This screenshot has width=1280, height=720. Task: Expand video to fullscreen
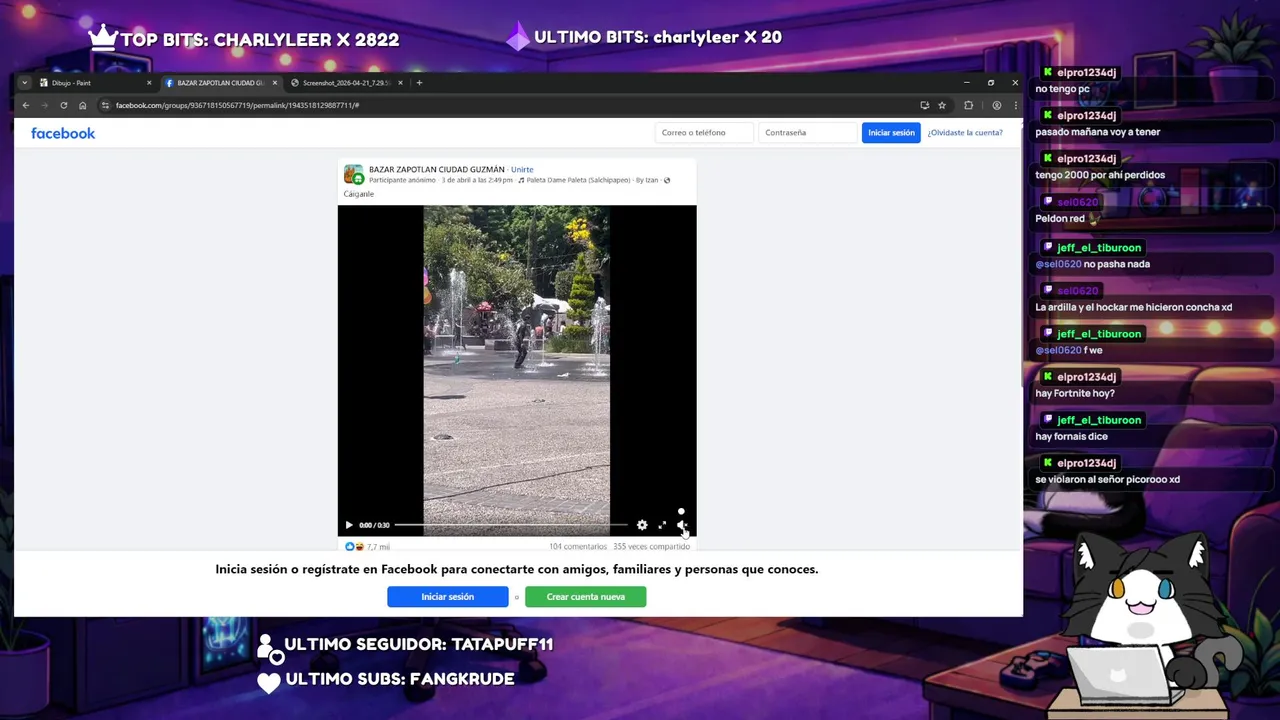[x=662, y=525]
